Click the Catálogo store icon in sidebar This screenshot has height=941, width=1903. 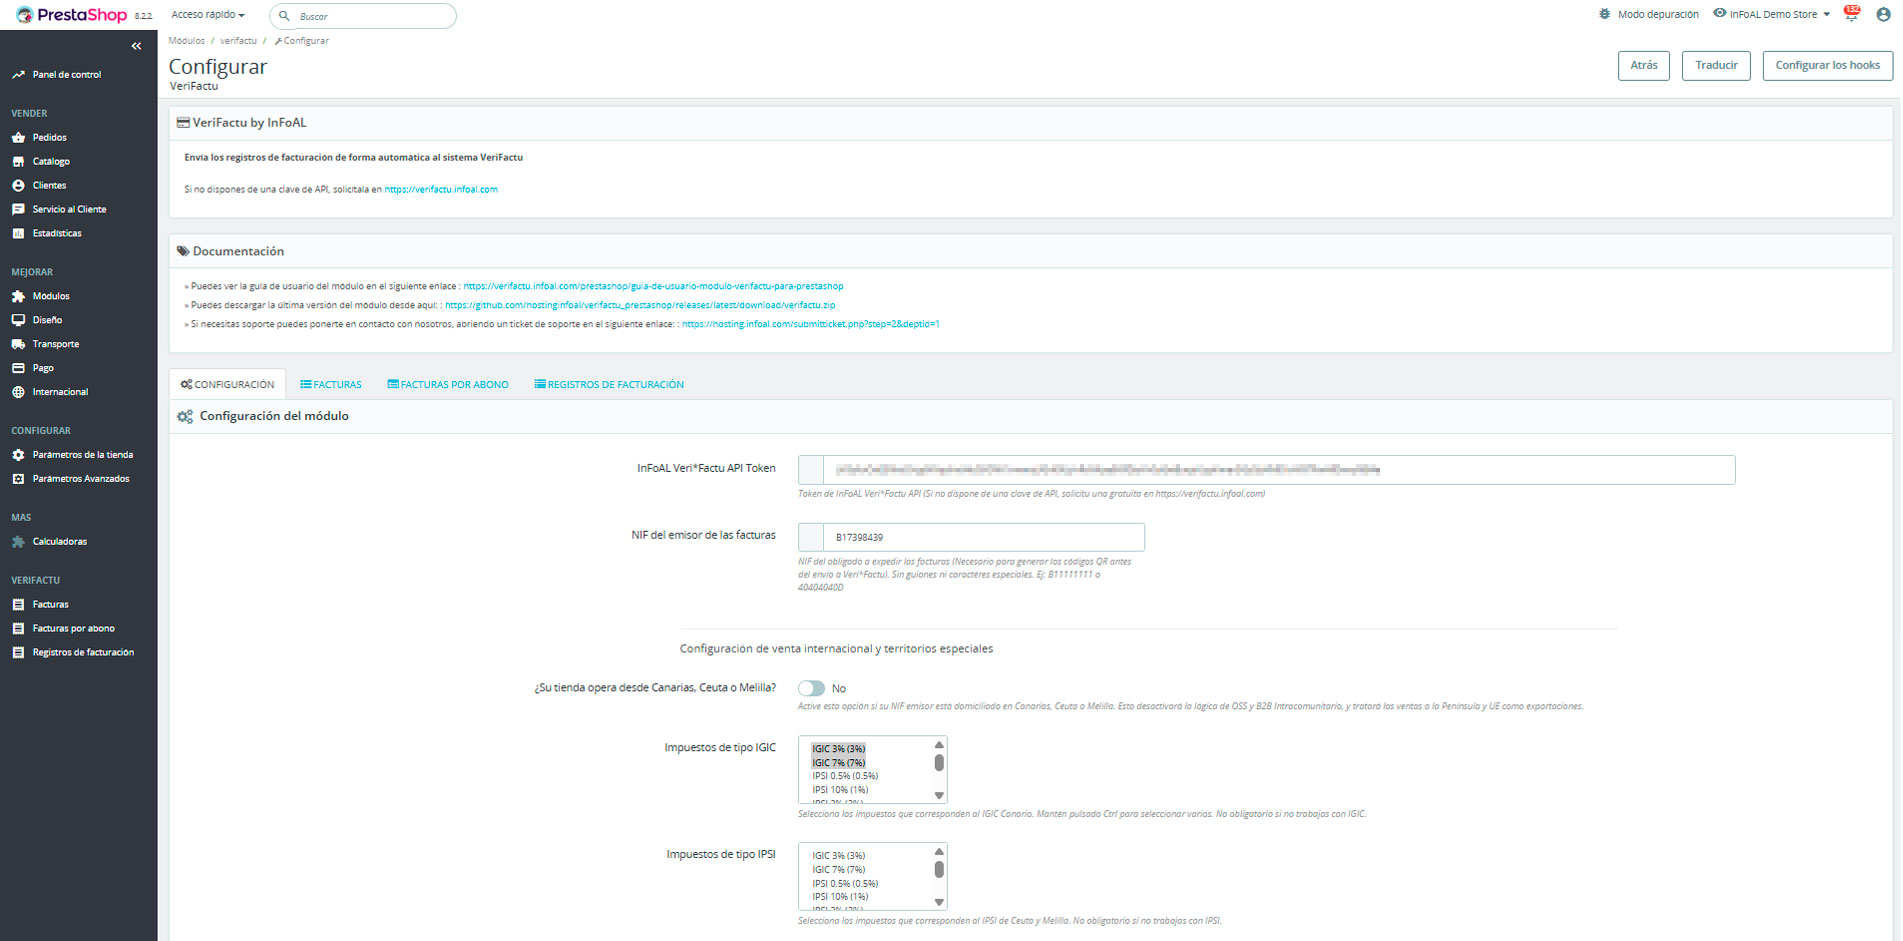tap(18, 161)
